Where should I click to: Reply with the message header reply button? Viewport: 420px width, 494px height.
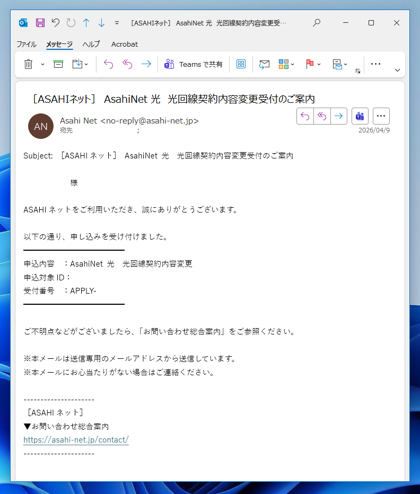pyautogui.click(x=305, y=116)
